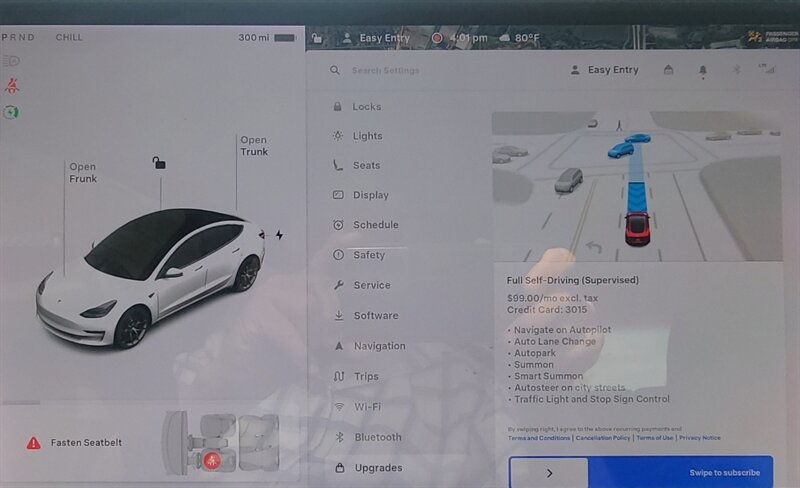Tap the battery level icon
This screenshot has width=800, height=488.
(285, 38)
